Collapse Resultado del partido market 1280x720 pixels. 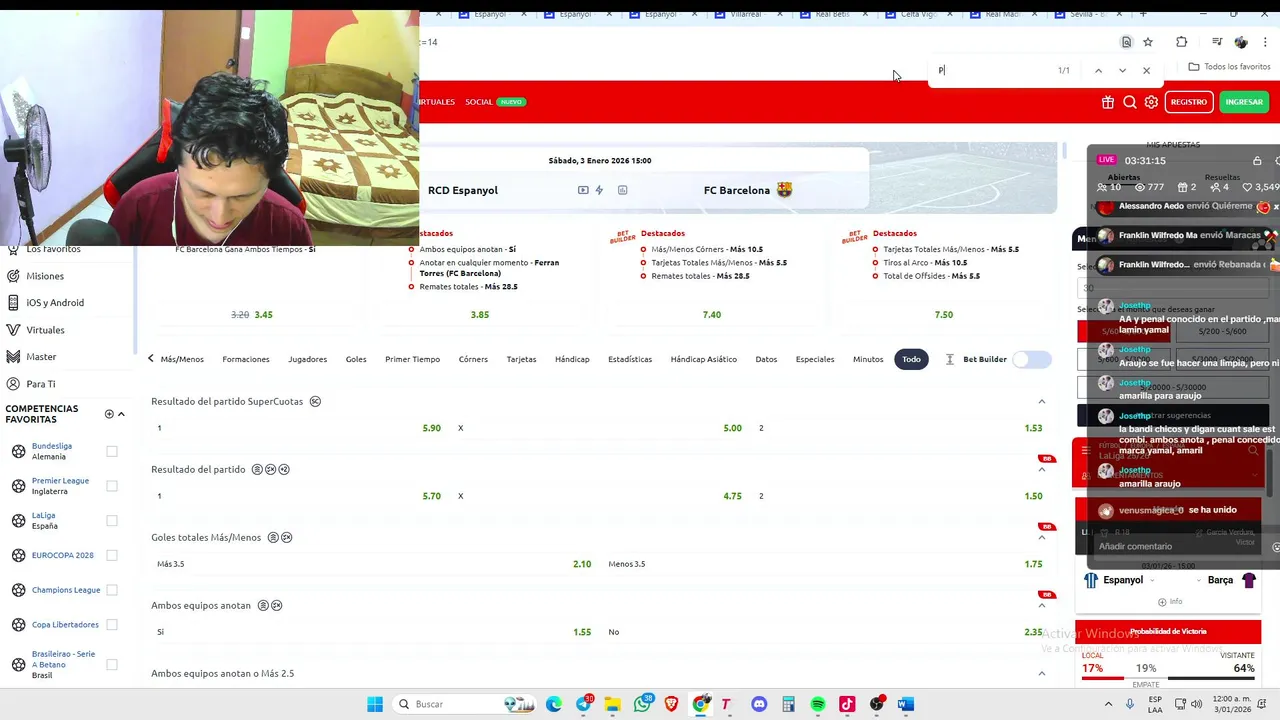(1041, 470)
